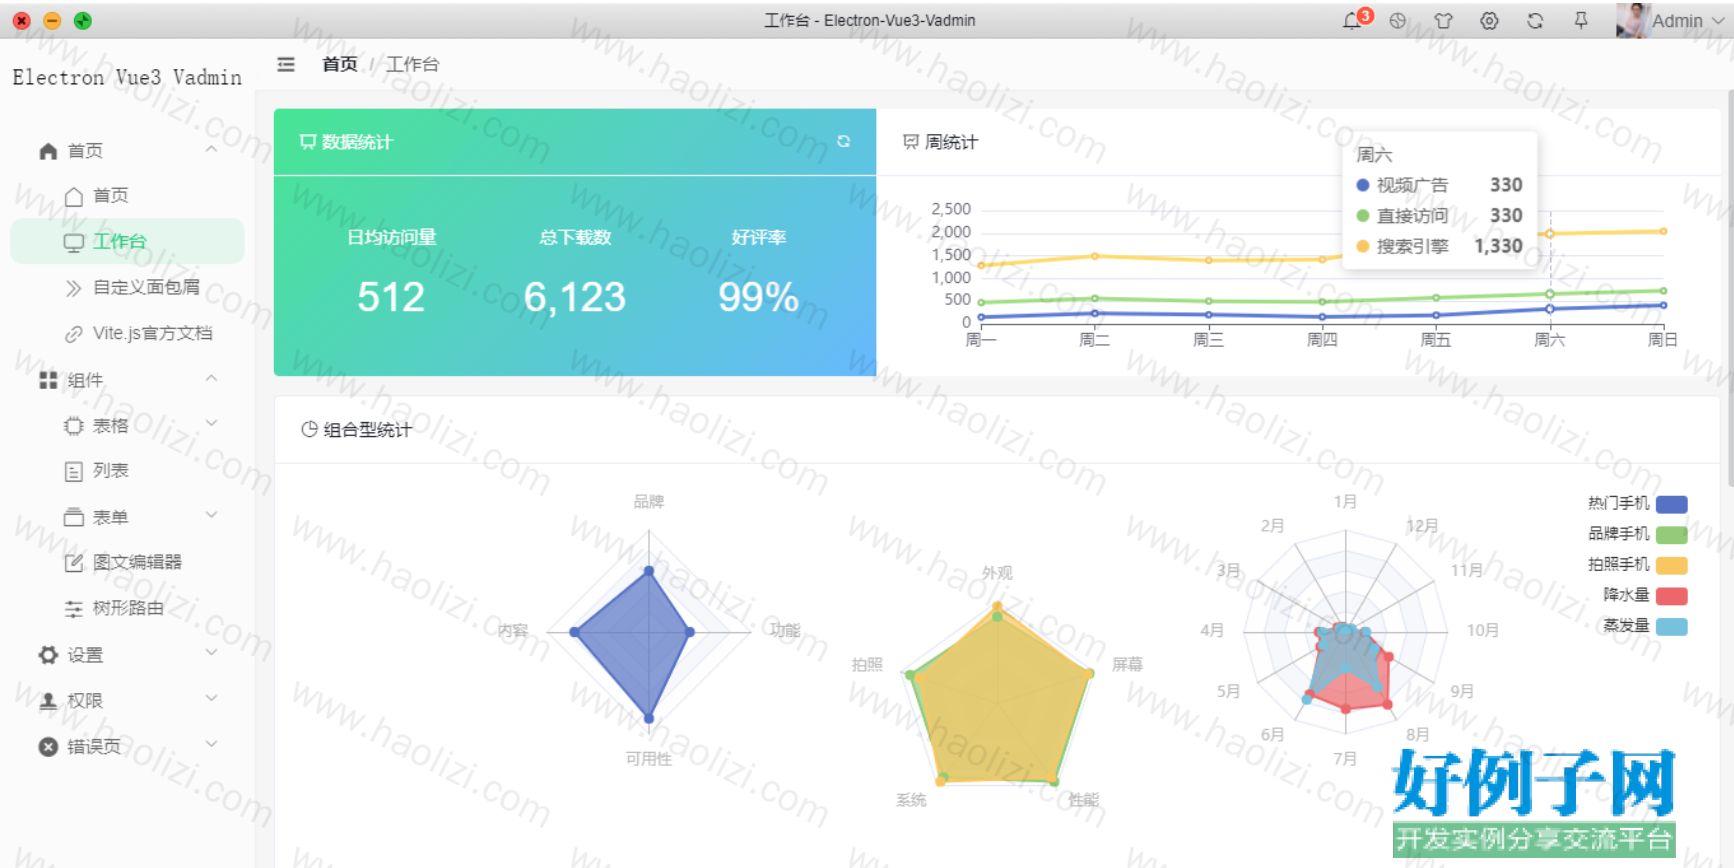Click the 性能 radar axis label
The image size is (1734, 868).
(x=1083, y=800)
